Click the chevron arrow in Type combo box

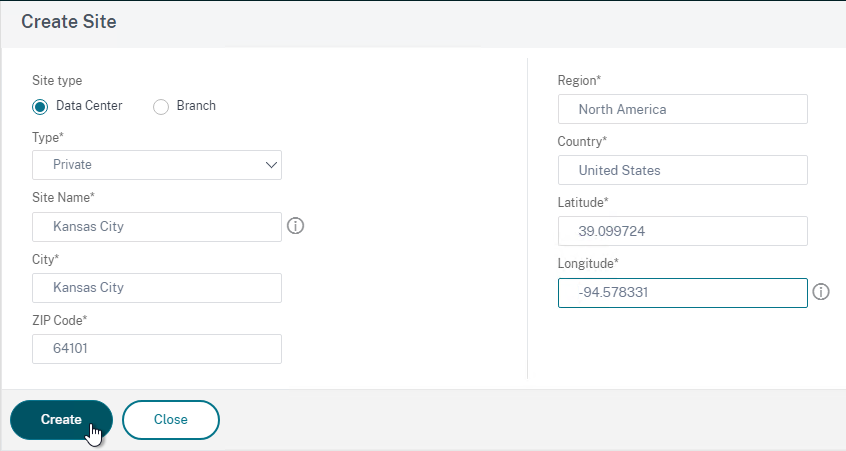point(271,165)
